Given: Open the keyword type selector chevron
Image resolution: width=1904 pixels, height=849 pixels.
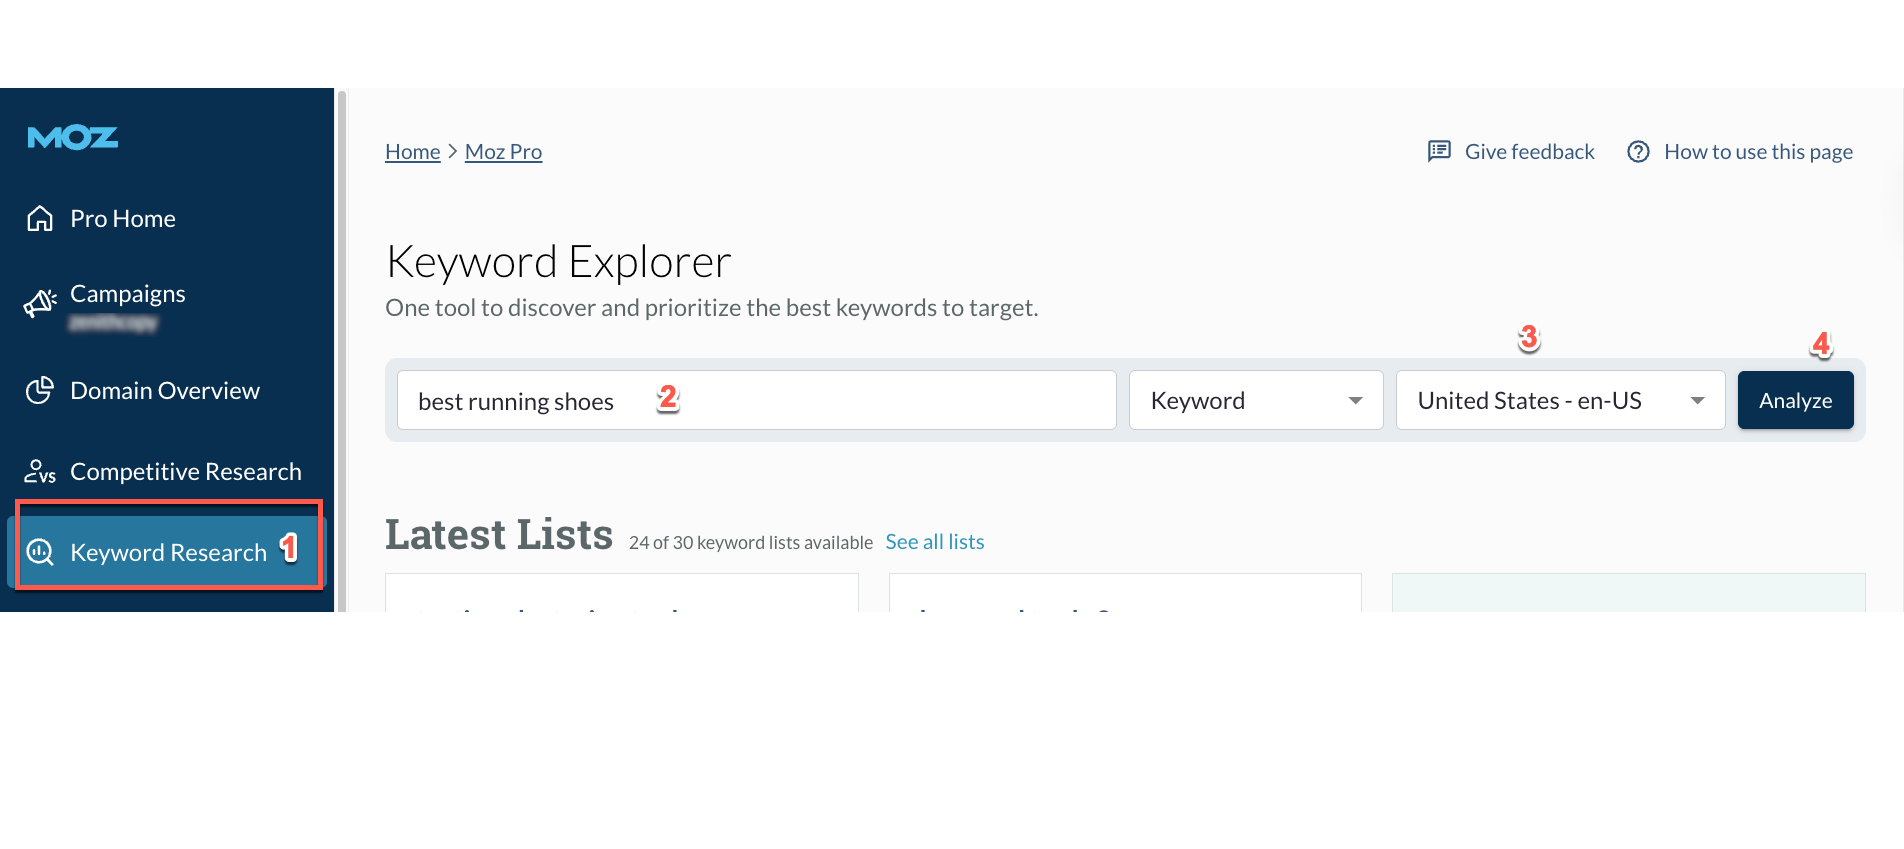Looking at the screenshot, I should click(x=1355, y=400).
